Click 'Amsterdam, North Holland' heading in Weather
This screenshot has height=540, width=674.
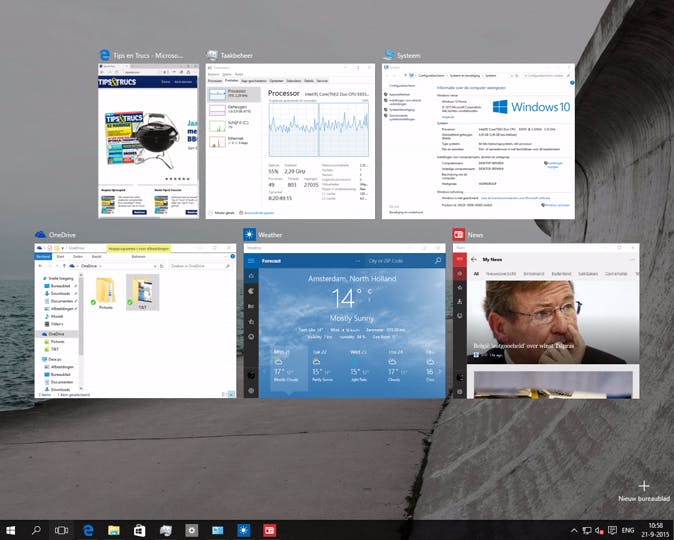pyautogui.click(x=352, y=278)
